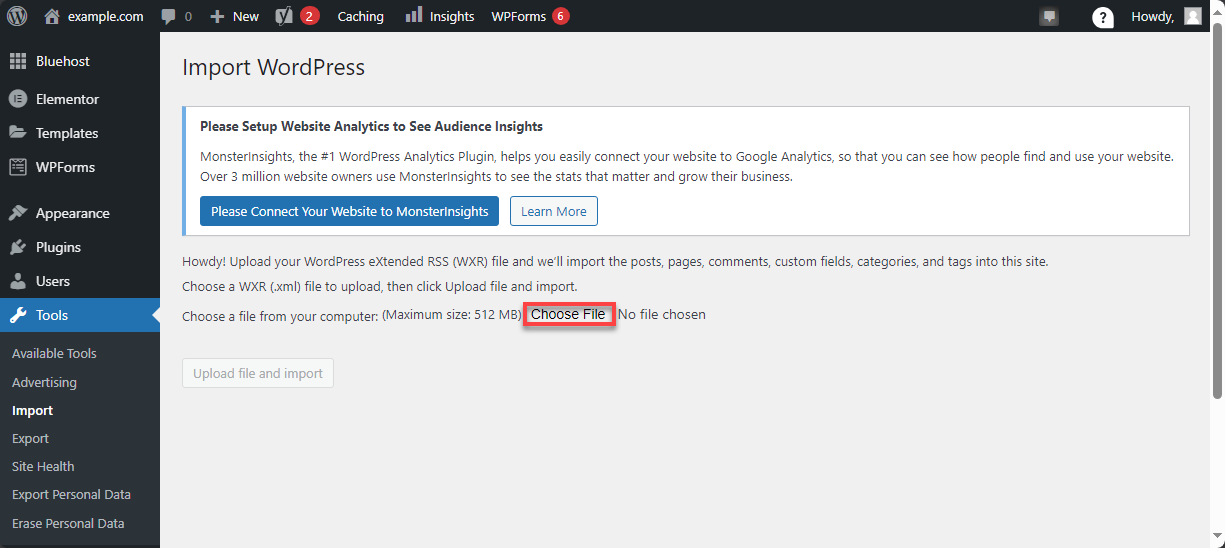Click the Tools wrench icon
Screen dimensions: 1225x548
(18, 315)
